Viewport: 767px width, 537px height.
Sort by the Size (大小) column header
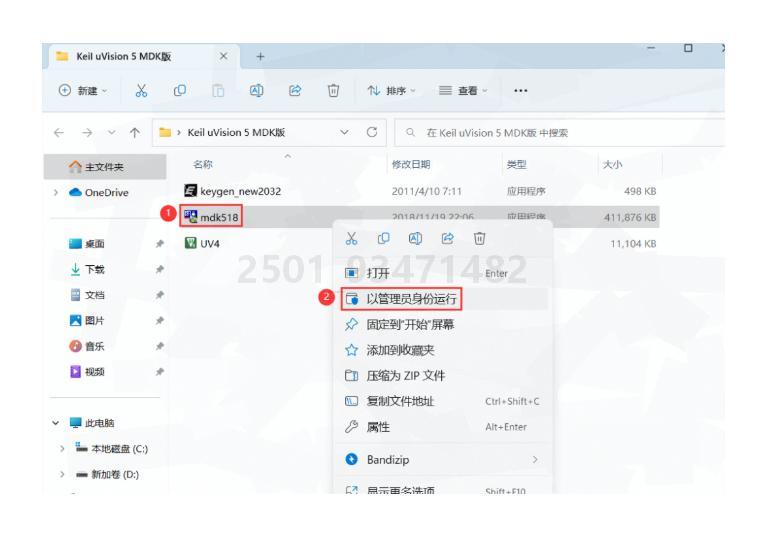click(612, 164)
